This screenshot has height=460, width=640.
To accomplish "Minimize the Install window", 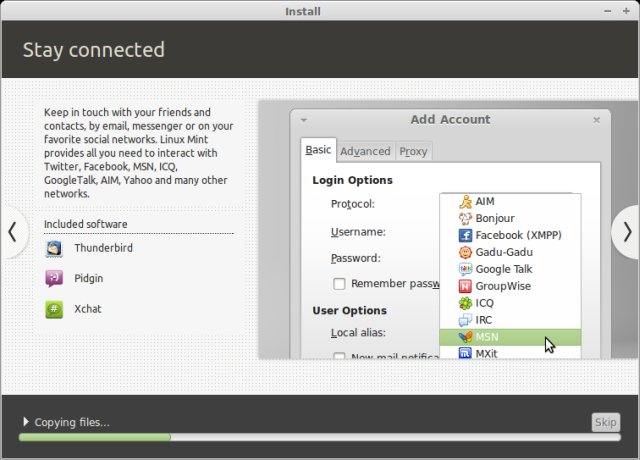I will click(x=607, y=11).
